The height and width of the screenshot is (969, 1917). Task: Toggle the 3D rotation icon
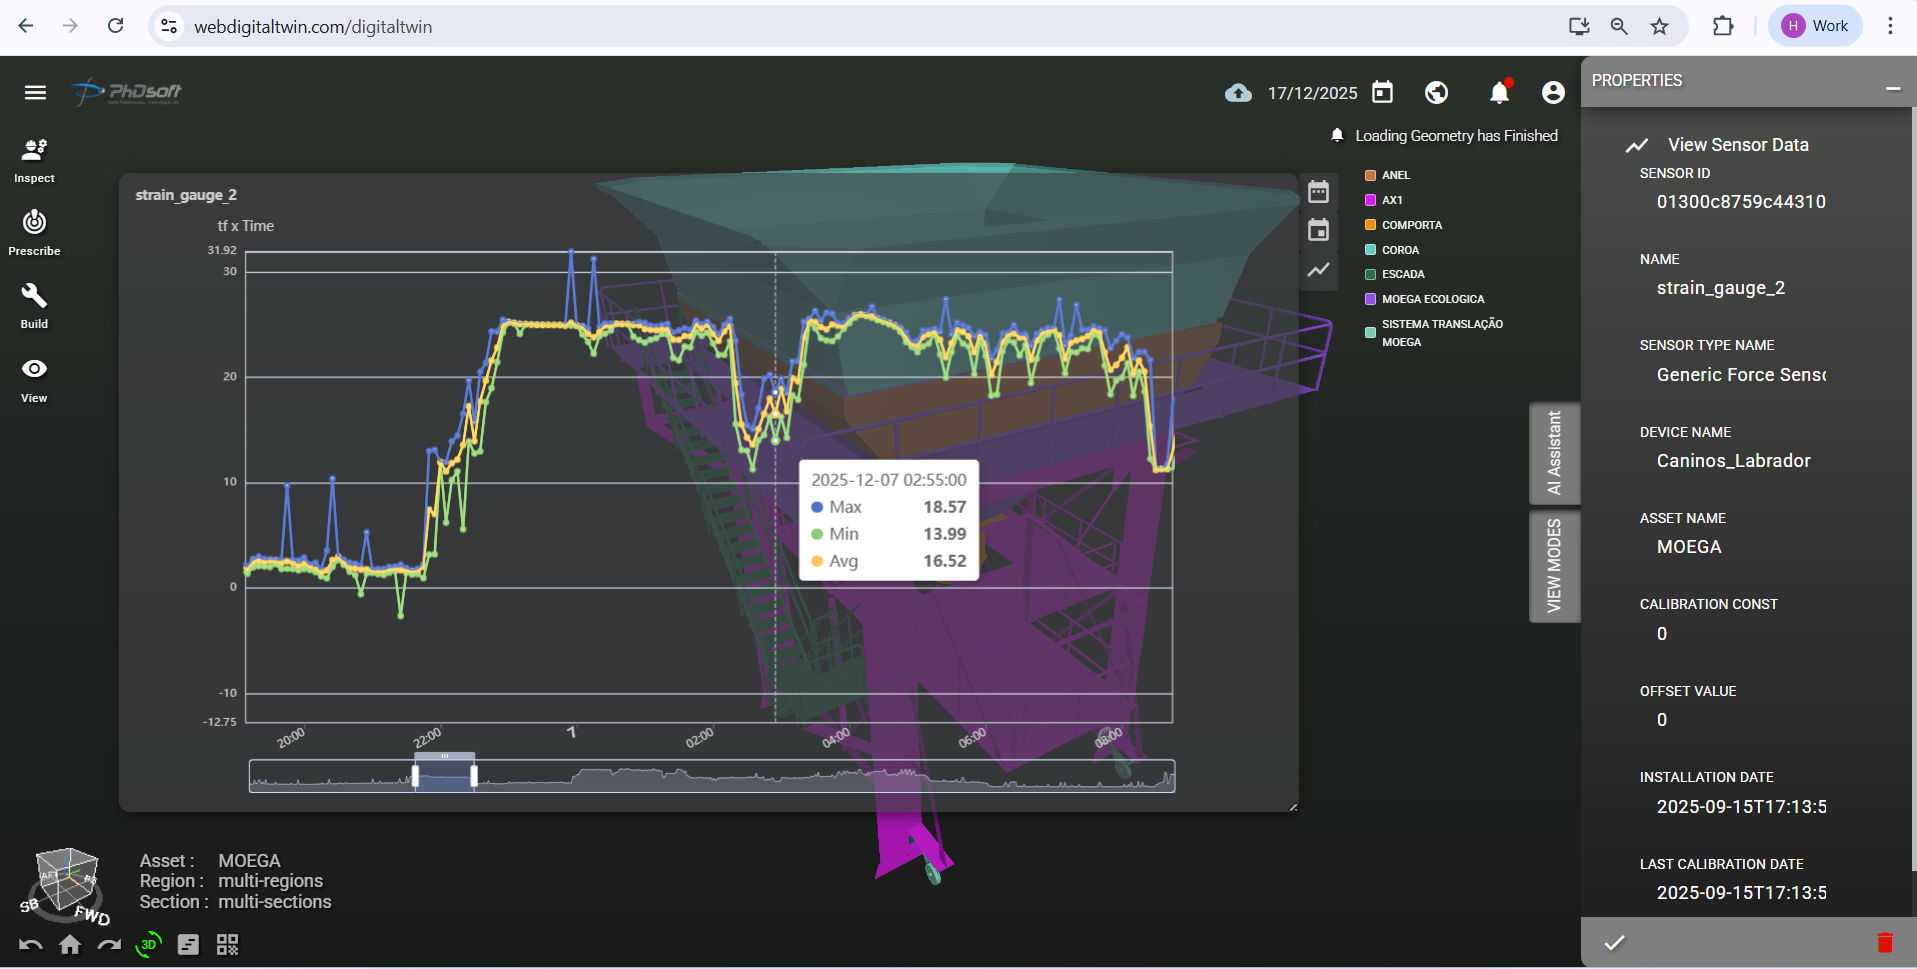click(148, 944)
